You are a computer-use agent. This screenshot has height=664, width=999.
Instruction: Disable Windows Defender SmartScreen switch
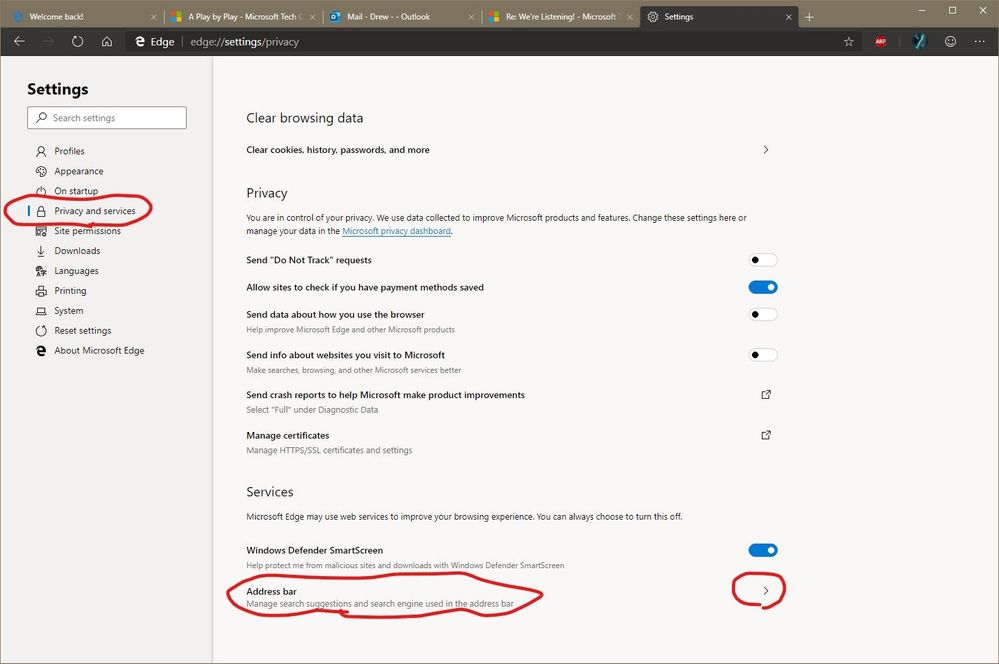click(x=763, y=550)
